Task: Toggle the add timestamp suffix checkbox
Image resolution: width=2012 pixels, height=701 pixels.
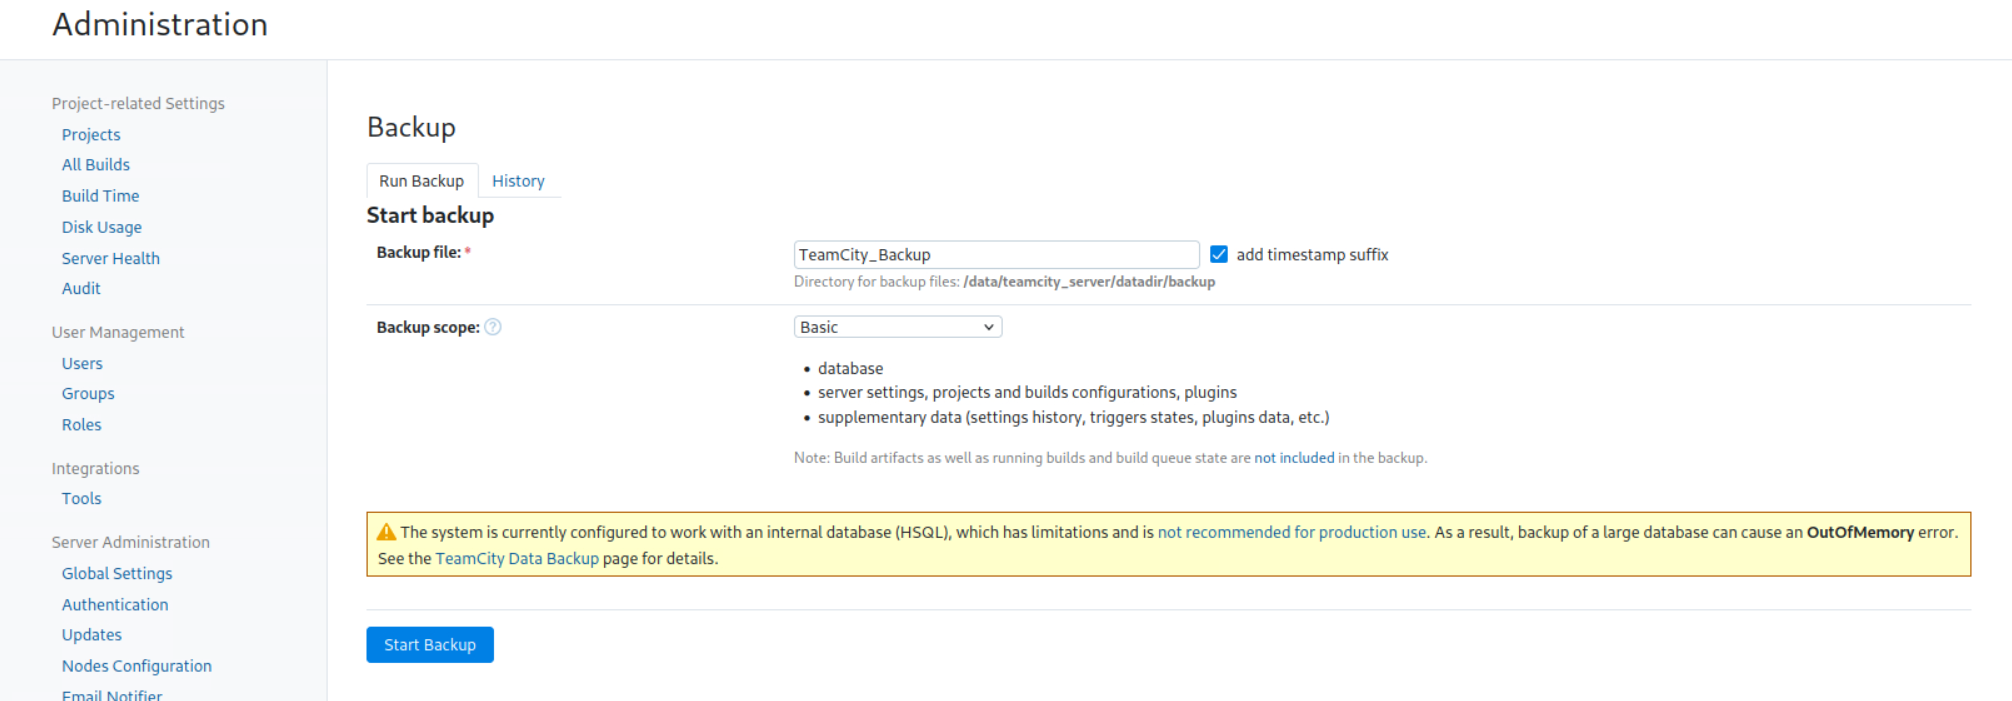Action: 1218,255
